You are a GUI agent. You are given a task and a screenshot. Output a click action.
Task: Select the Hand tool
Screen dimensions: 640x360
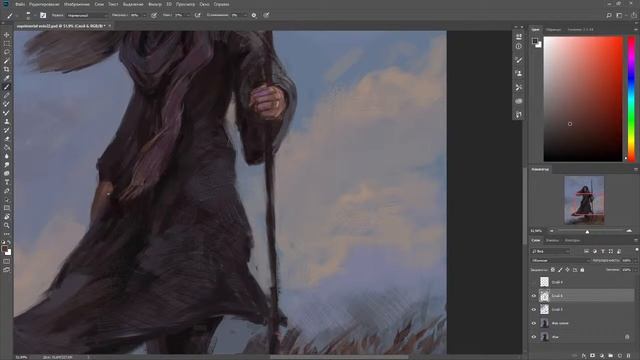click(7, 216)
